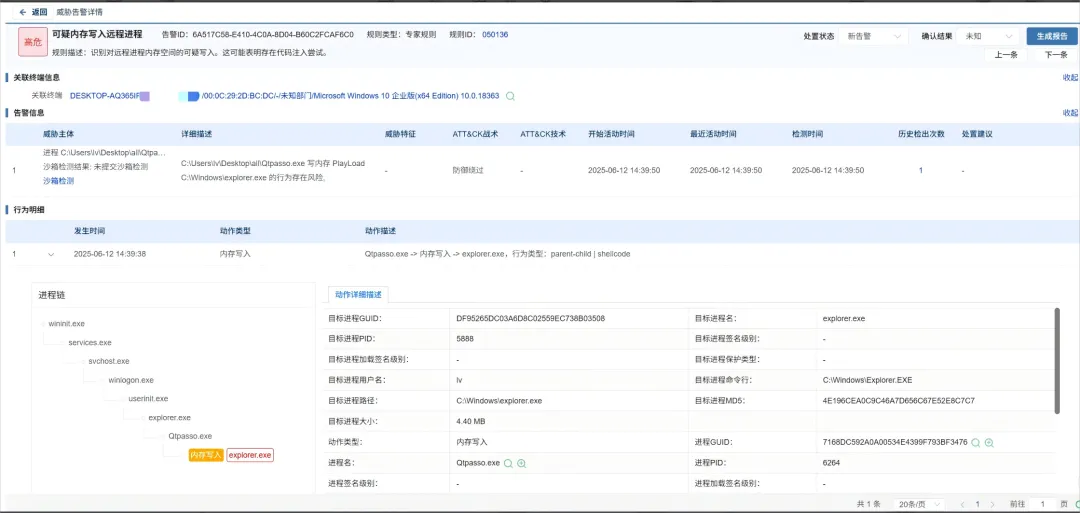Open rule ID 050136 link

click(495, 34)
